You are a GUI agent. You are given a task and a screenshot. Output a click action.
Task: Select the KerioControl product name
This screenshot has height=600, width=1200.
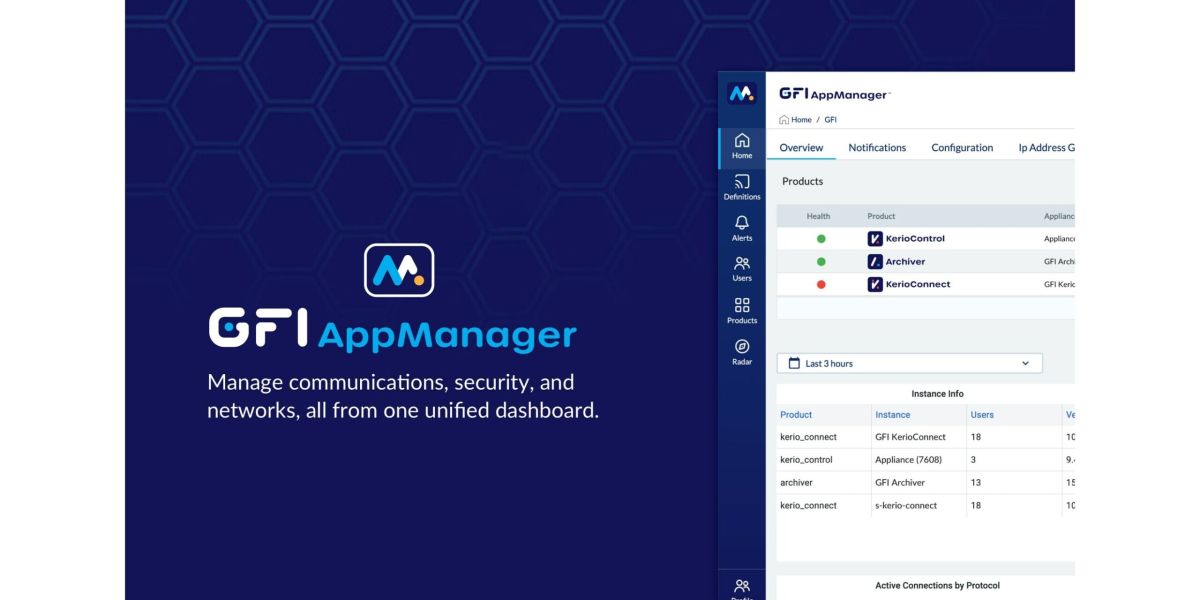pyautogui.click(x=915, y=239)
